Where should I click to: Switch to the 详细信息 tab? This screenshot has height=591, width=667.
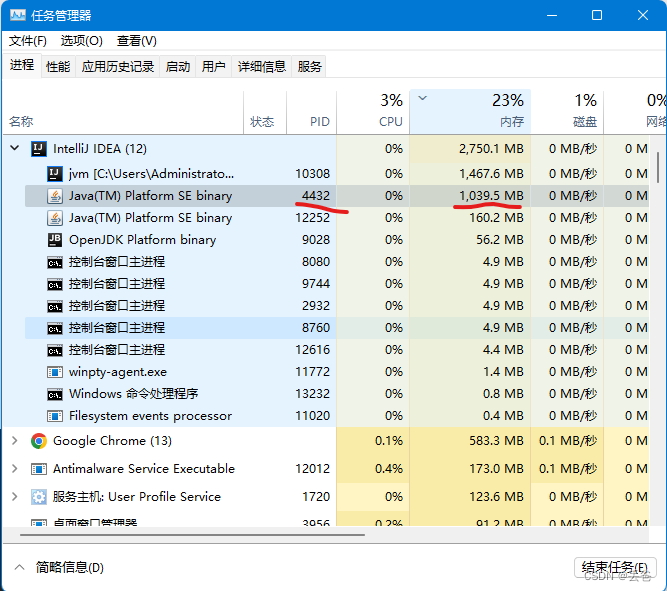262,67
